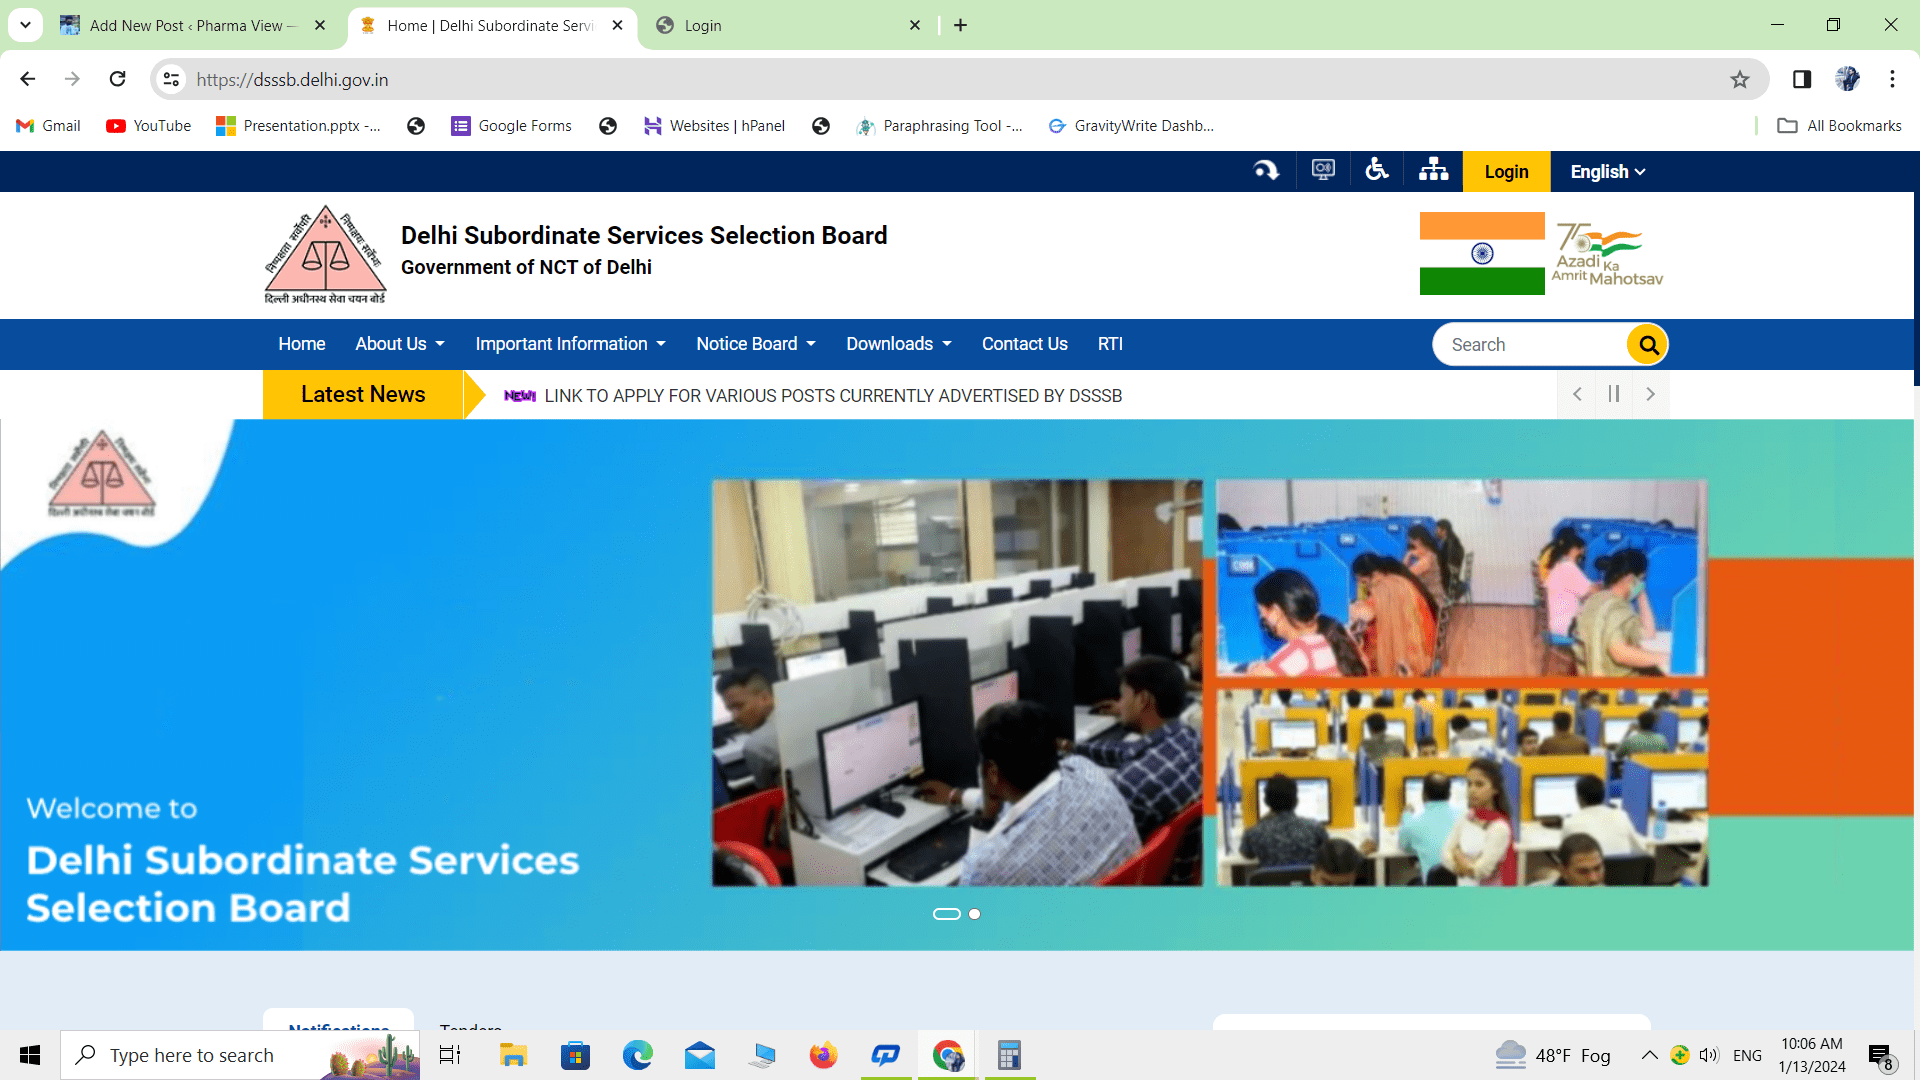Toggle the news ticker pause button
This screenshot has width=1920, height=1080.
pos(1613,393)
